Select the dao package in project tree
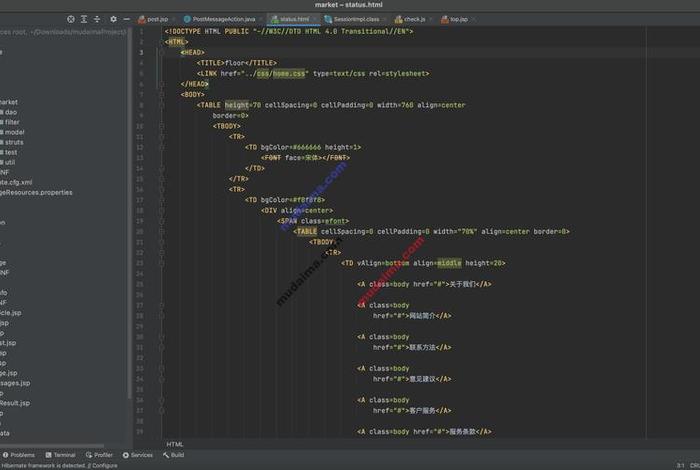 point(9,112)
